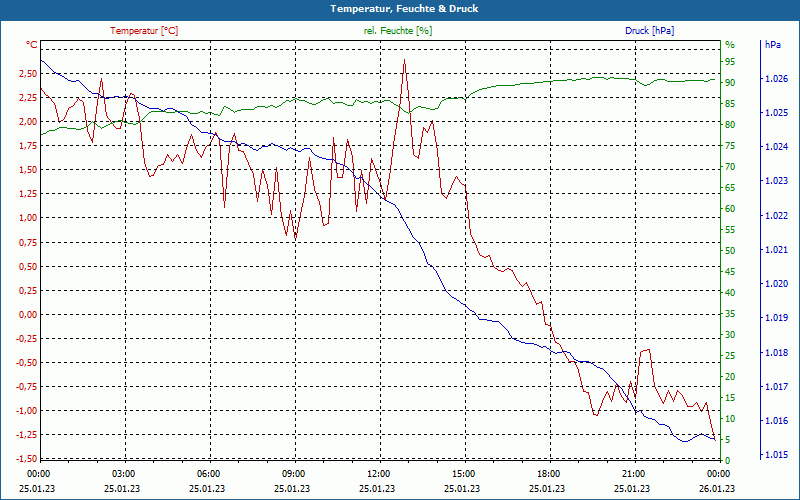The height and width of the screenshot is (500, 800).
Task: Click the 26.01.23 date label
Action: (x=718, y=488)
